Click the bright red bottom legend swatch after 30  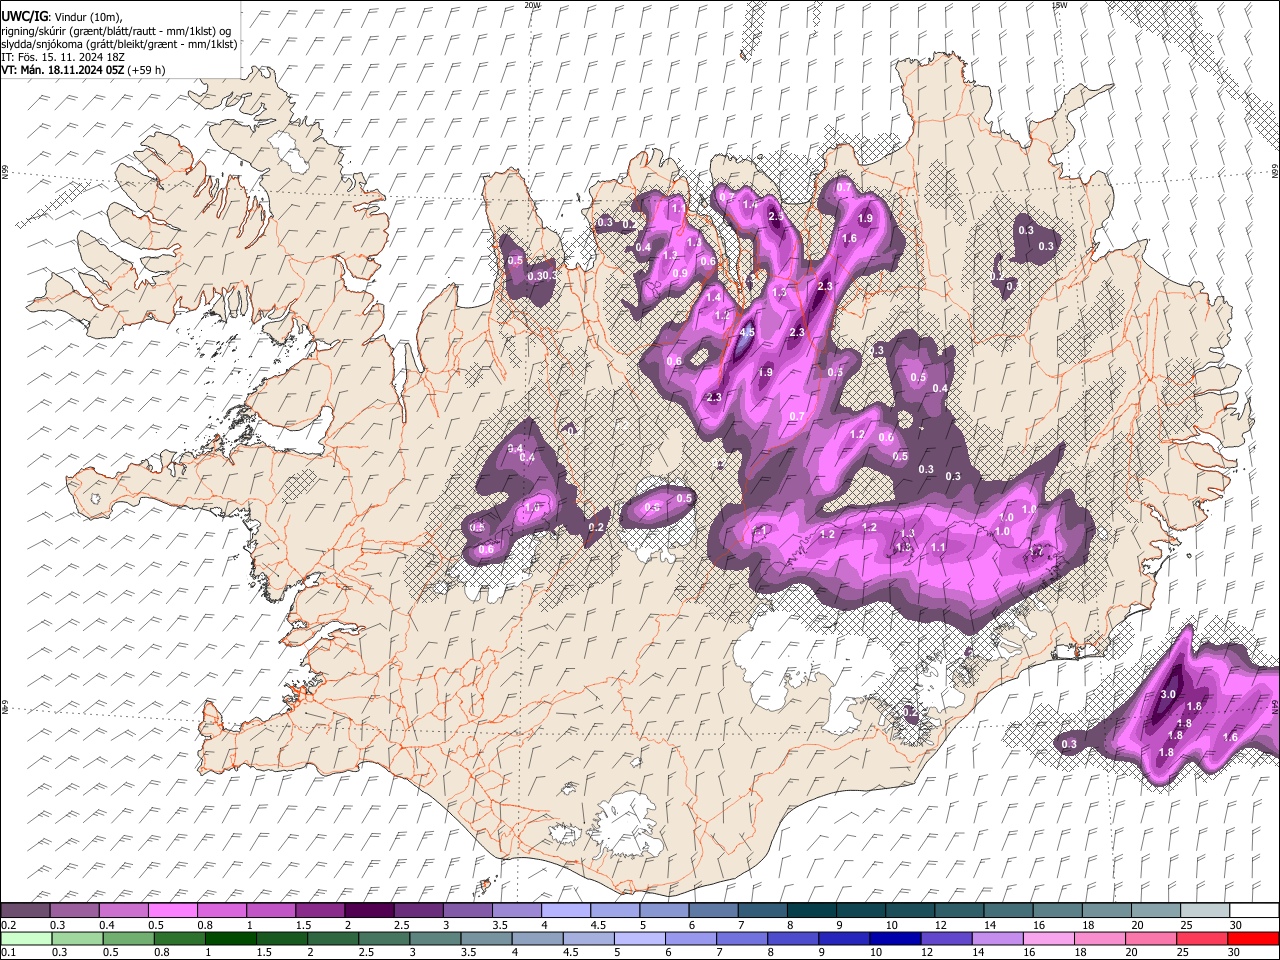pos(1253,939)
